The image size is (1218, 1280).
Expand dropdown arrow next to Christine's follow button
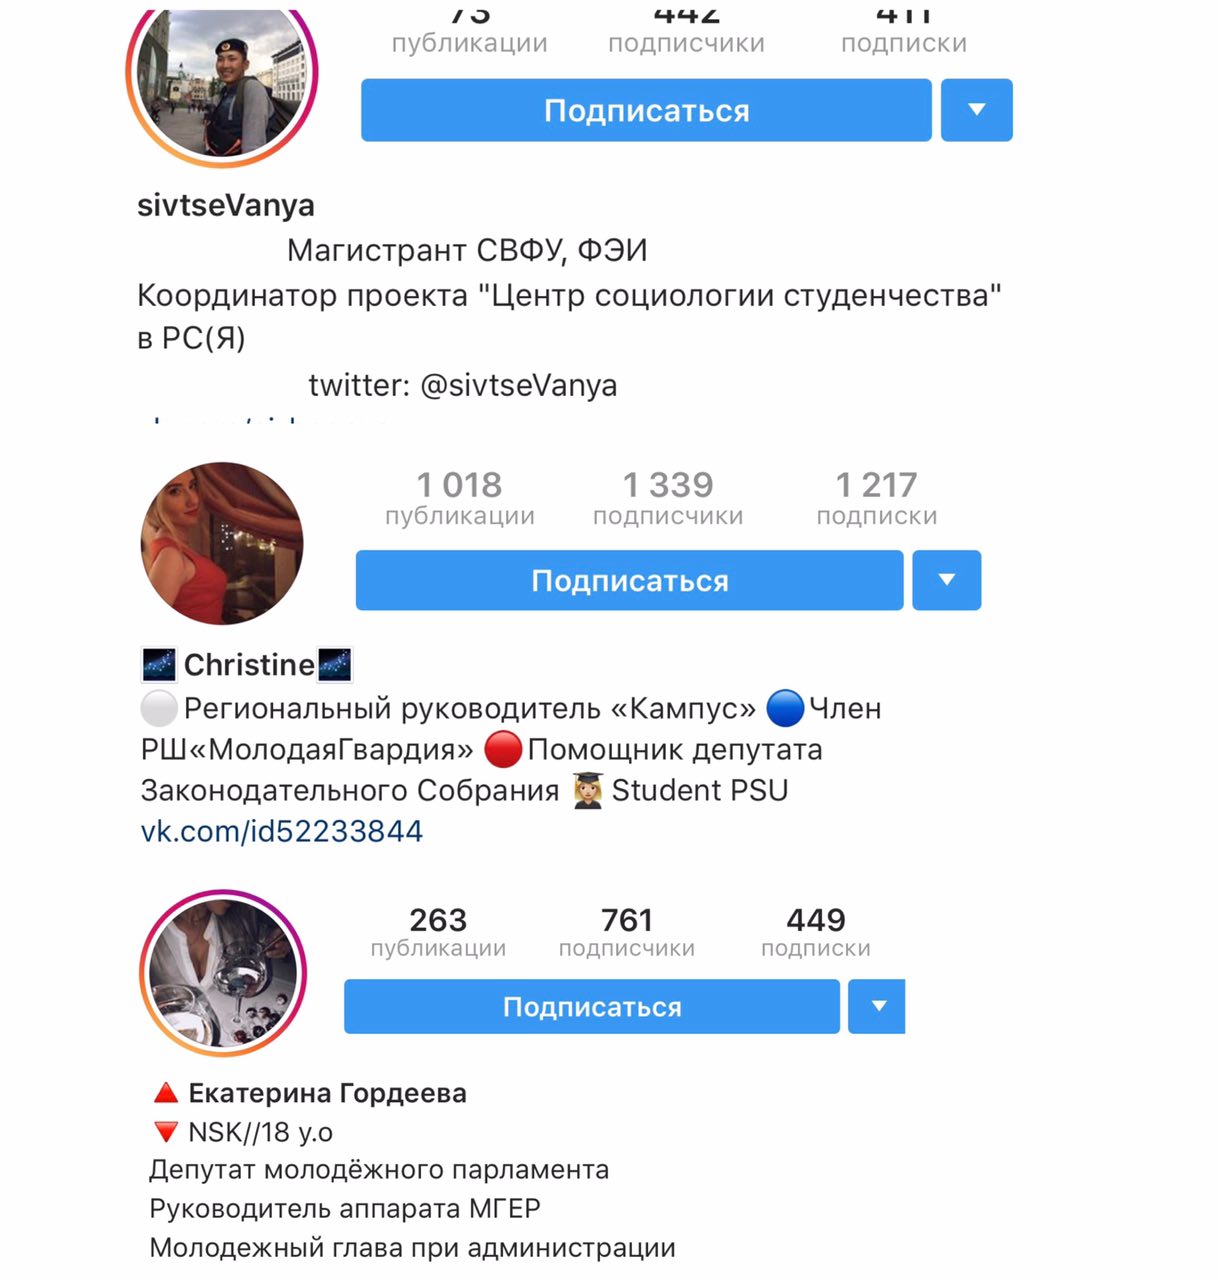[947, 580]
